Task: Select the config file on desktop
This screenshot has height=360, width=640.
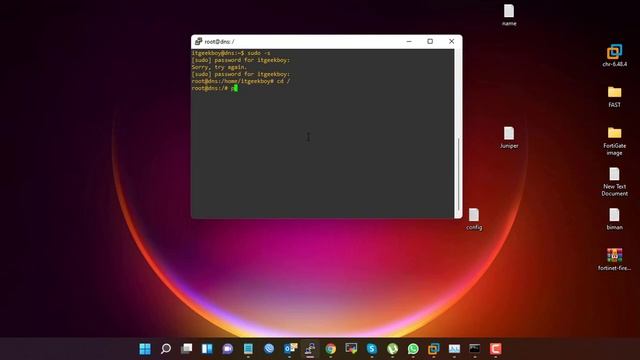Action: [474, 219]
